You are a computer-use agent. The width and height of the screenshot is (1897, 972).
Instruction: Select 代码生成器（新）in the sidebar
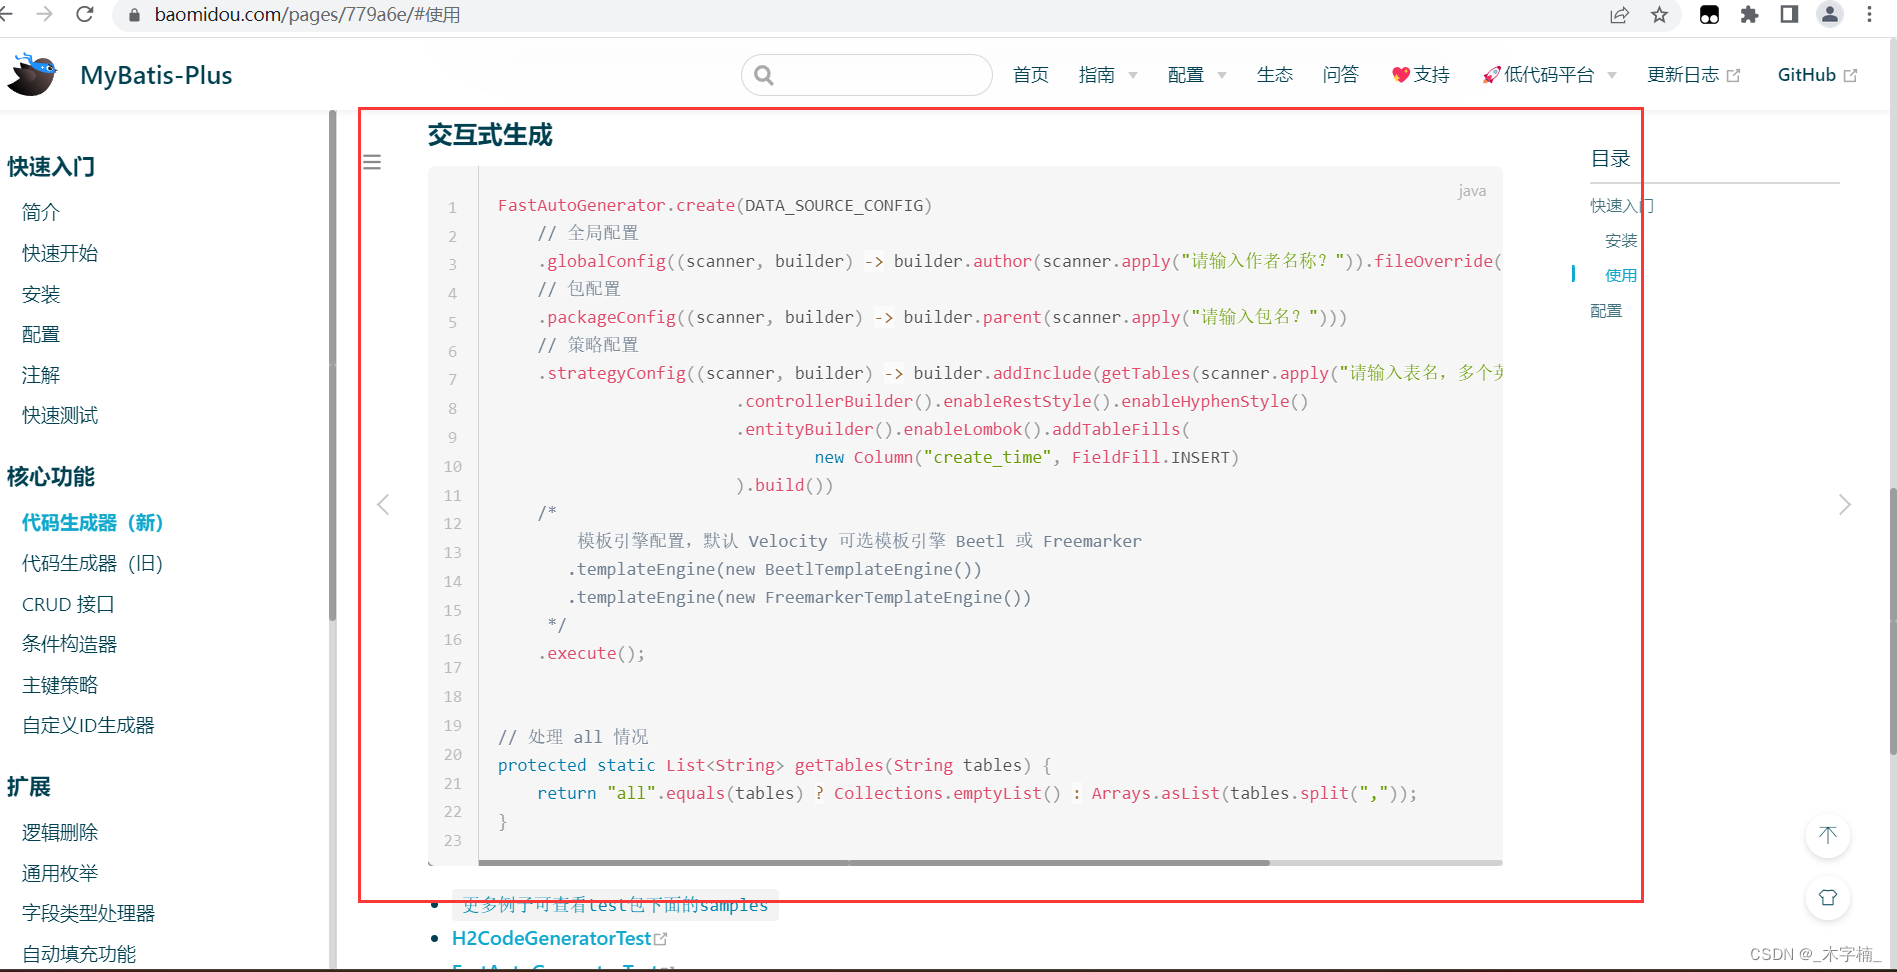point(92,522)
